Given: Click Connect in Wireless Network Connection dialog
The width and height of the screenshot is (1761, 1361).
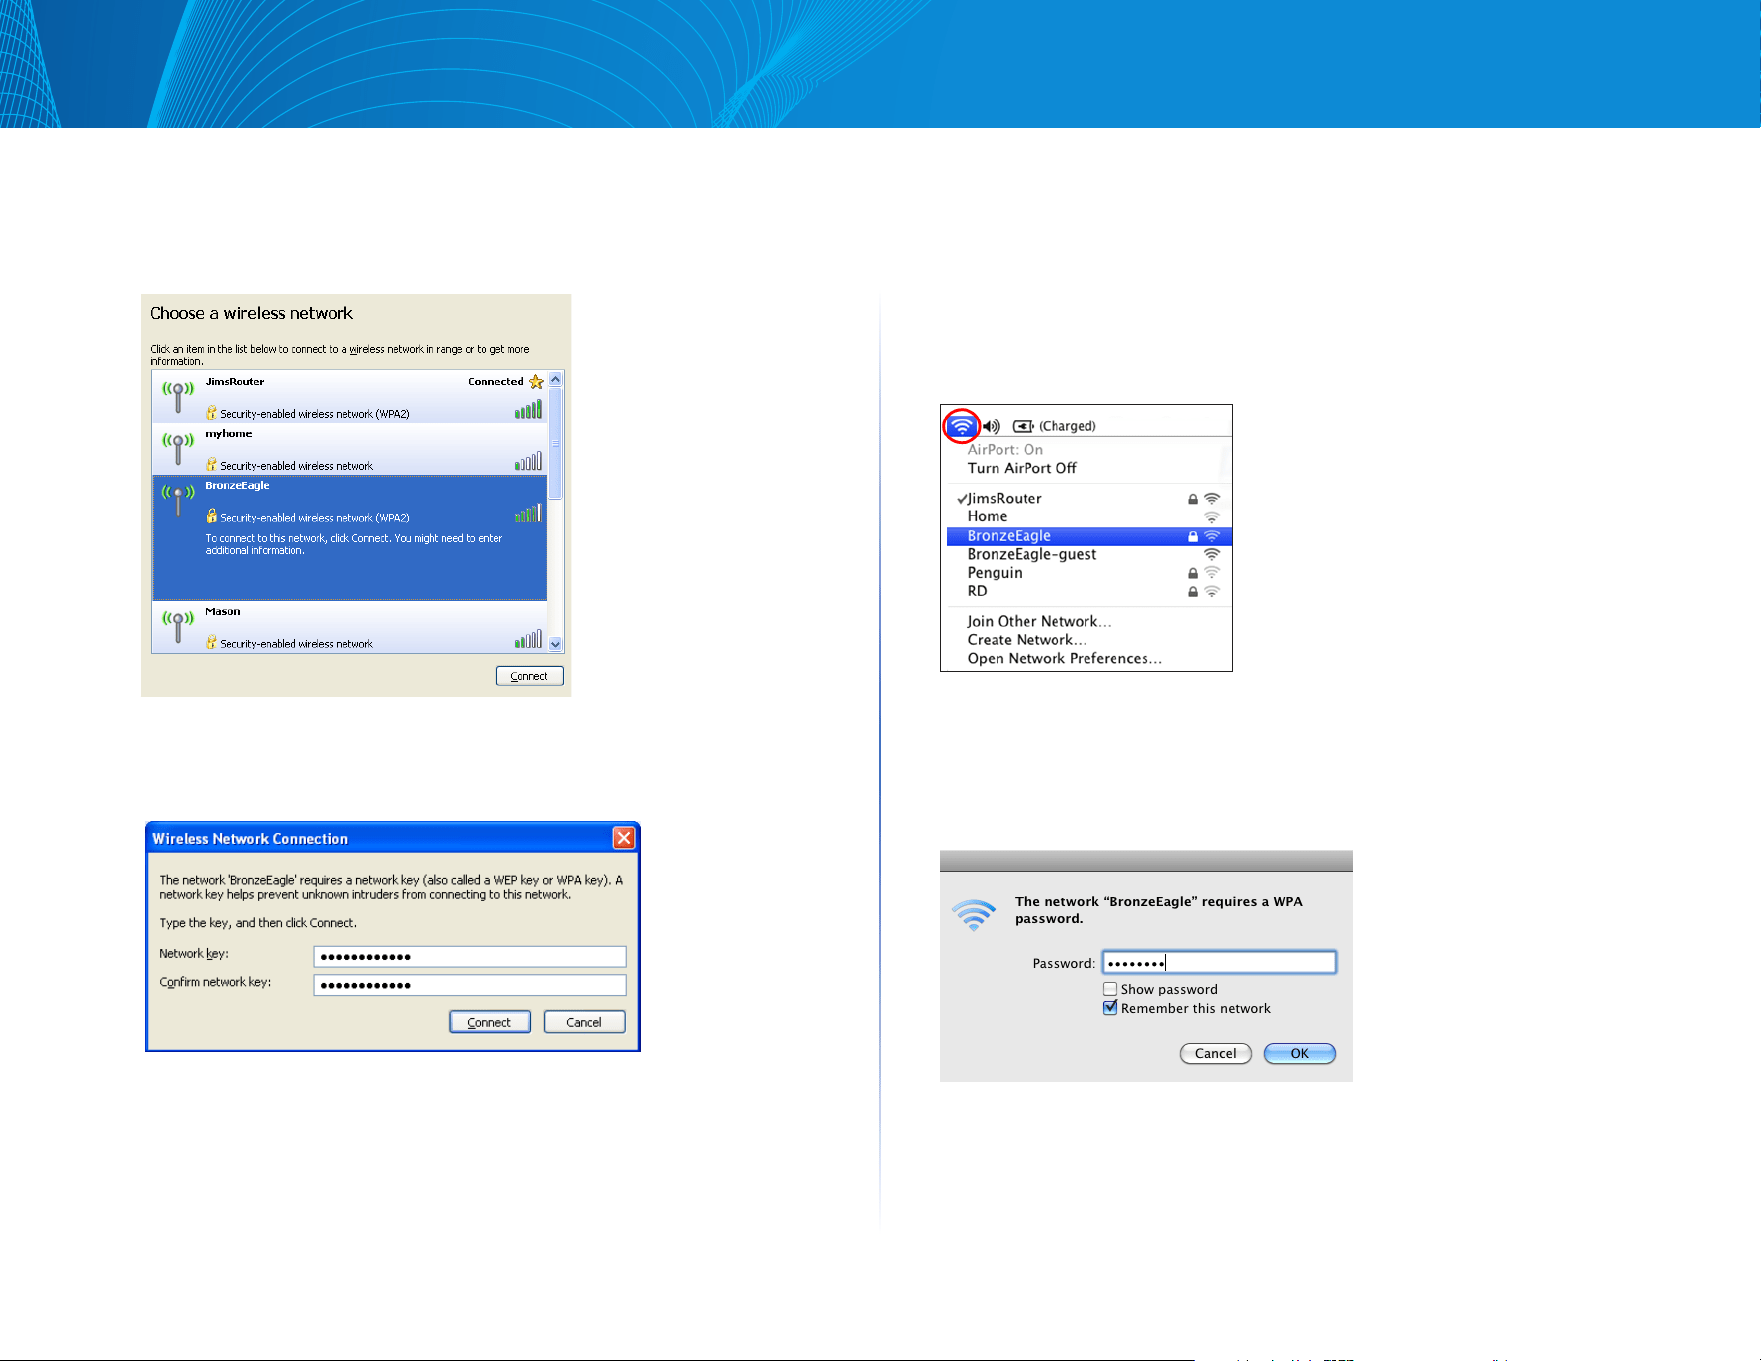Looking at the screenshot, I should (490, 1022).
